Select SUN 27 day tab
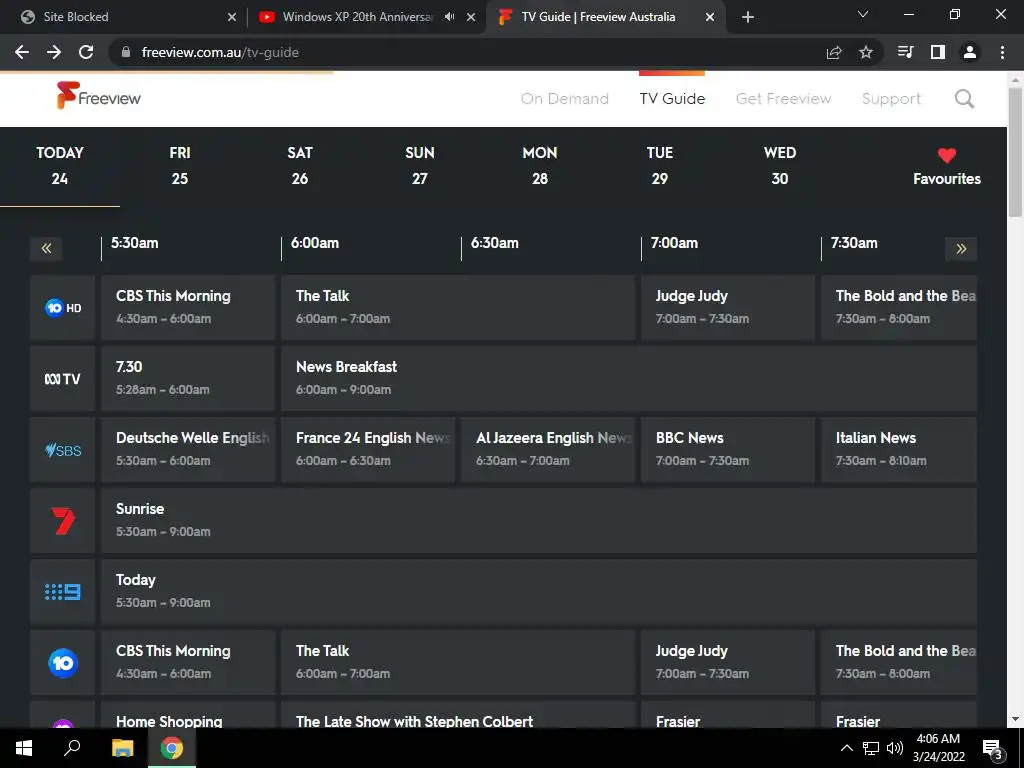This screenshot has height=768, width=1024. click(419, 165)
